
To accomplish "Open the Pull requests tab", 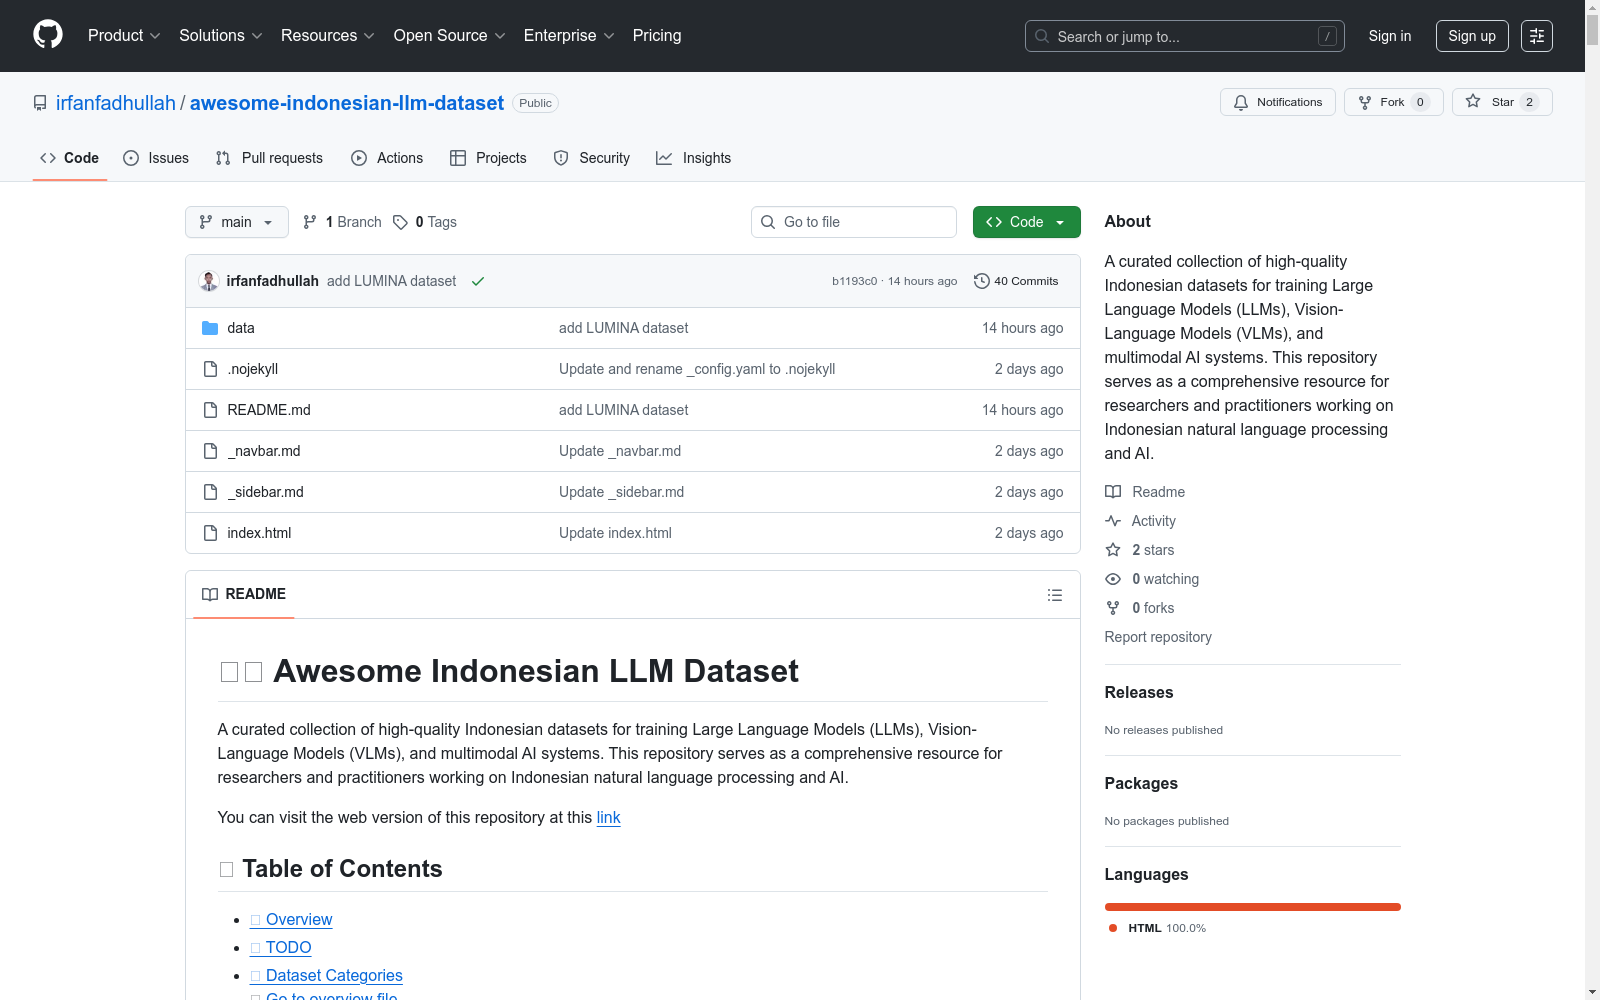I will (269, 158).
